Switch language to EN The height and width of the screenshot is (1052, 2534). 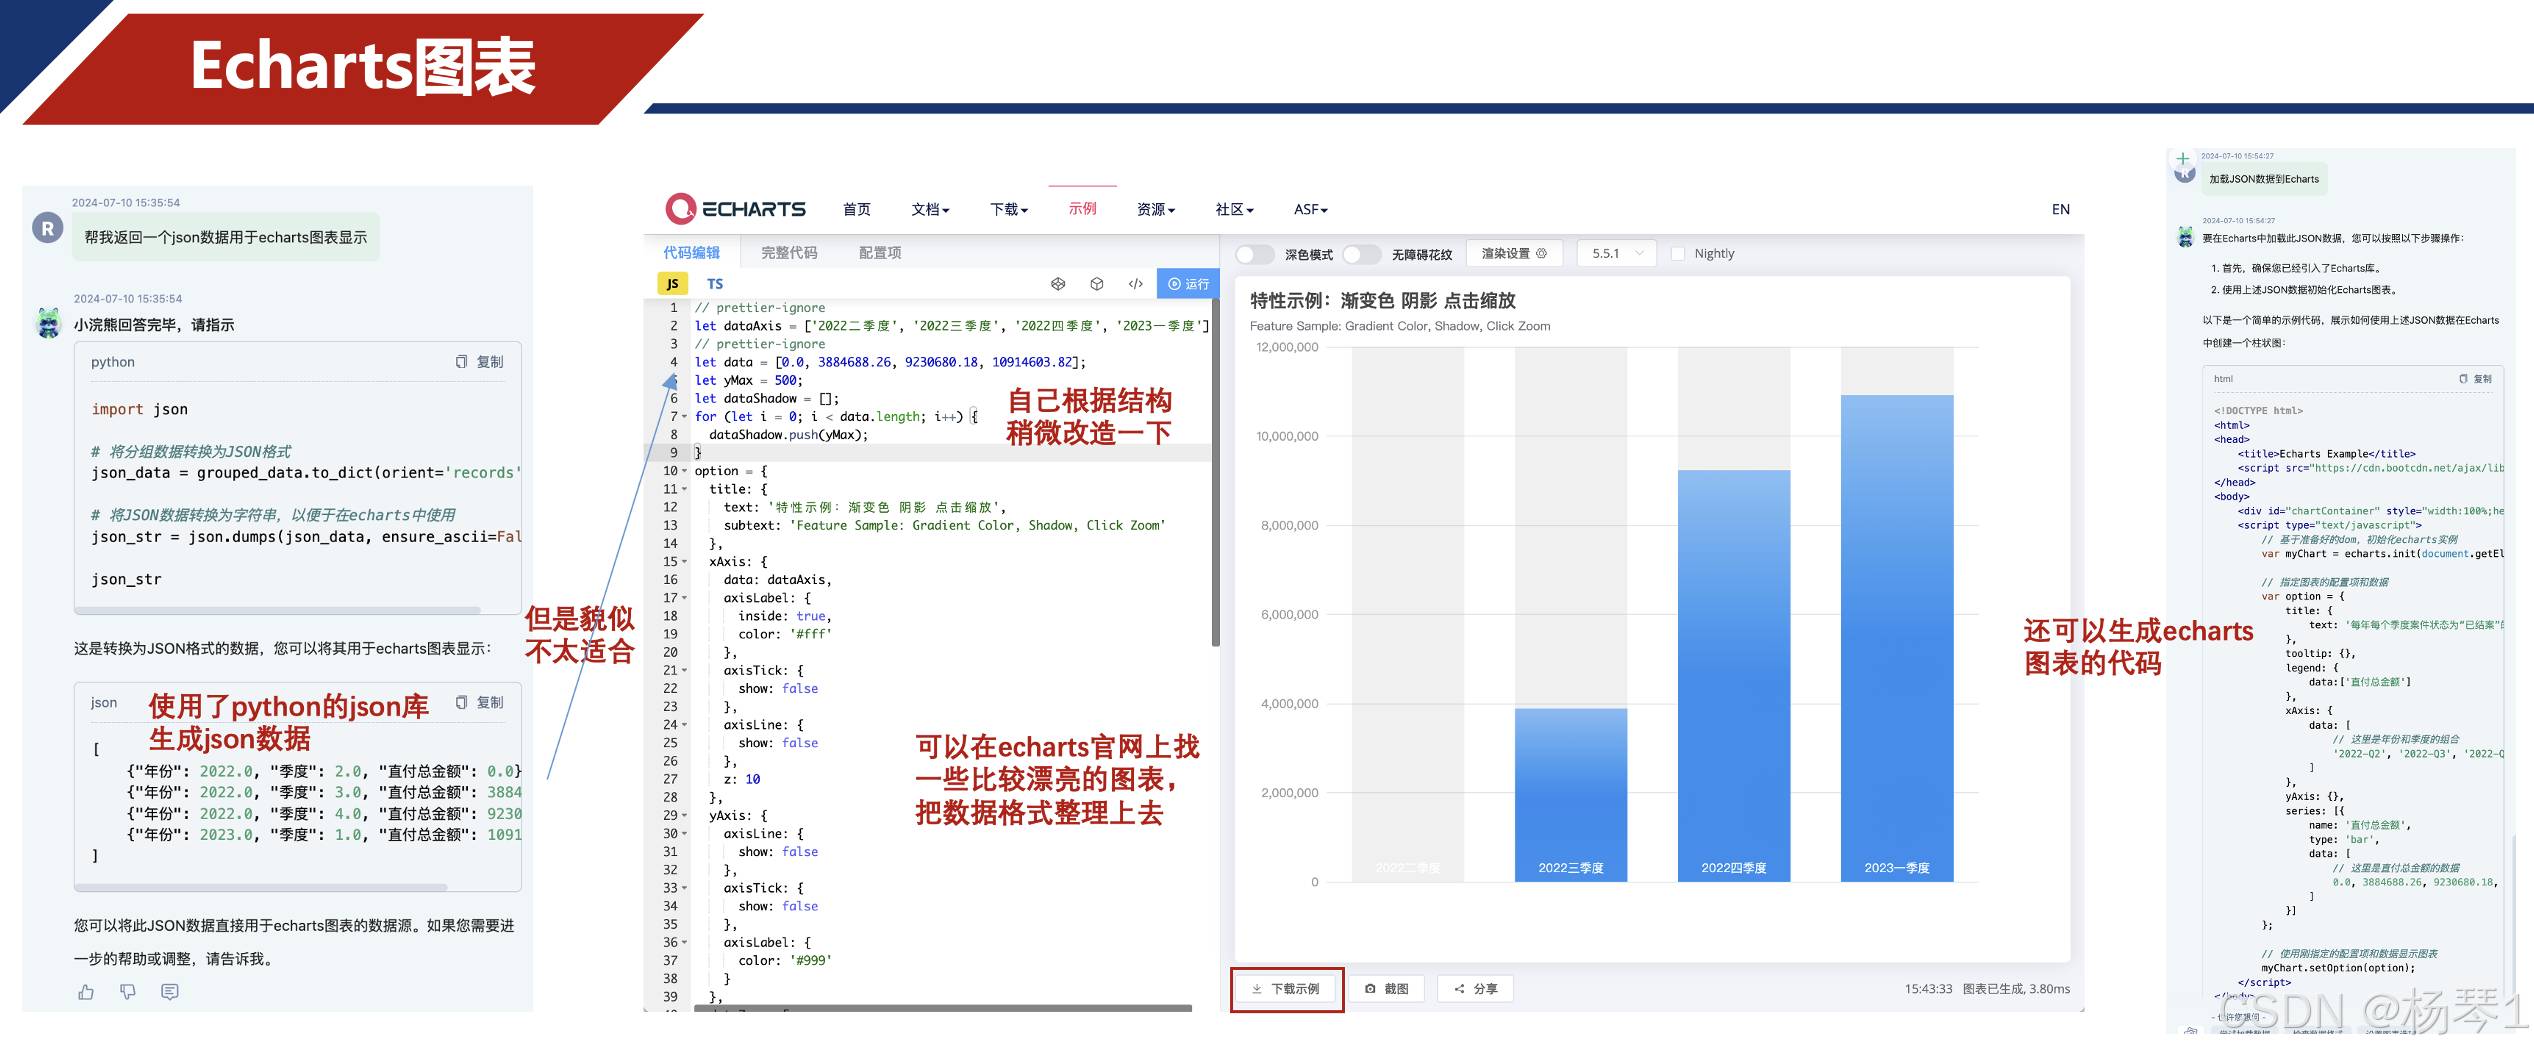pos(2061,209)
